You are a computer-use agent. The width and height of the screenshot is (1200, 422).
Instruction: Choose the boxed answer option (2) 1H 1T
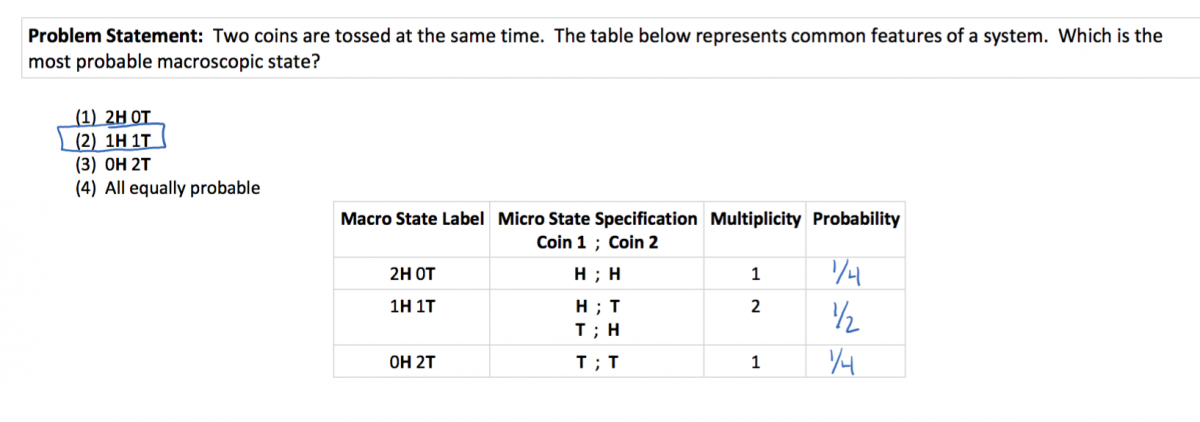point(112,140)
